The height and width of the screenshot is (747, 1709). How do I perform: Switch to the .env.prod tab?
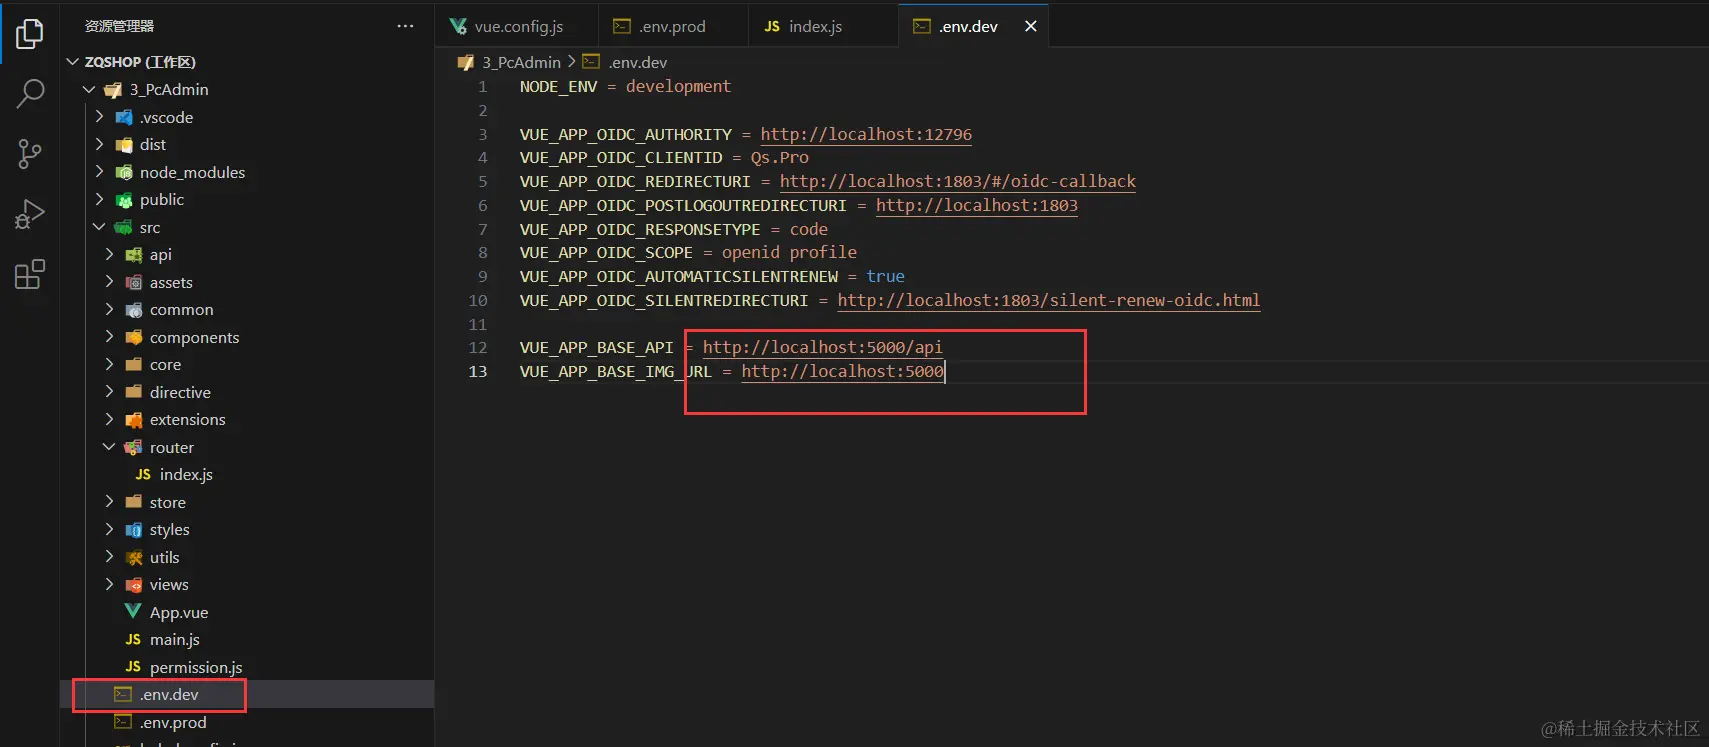[x=672, y=26]
